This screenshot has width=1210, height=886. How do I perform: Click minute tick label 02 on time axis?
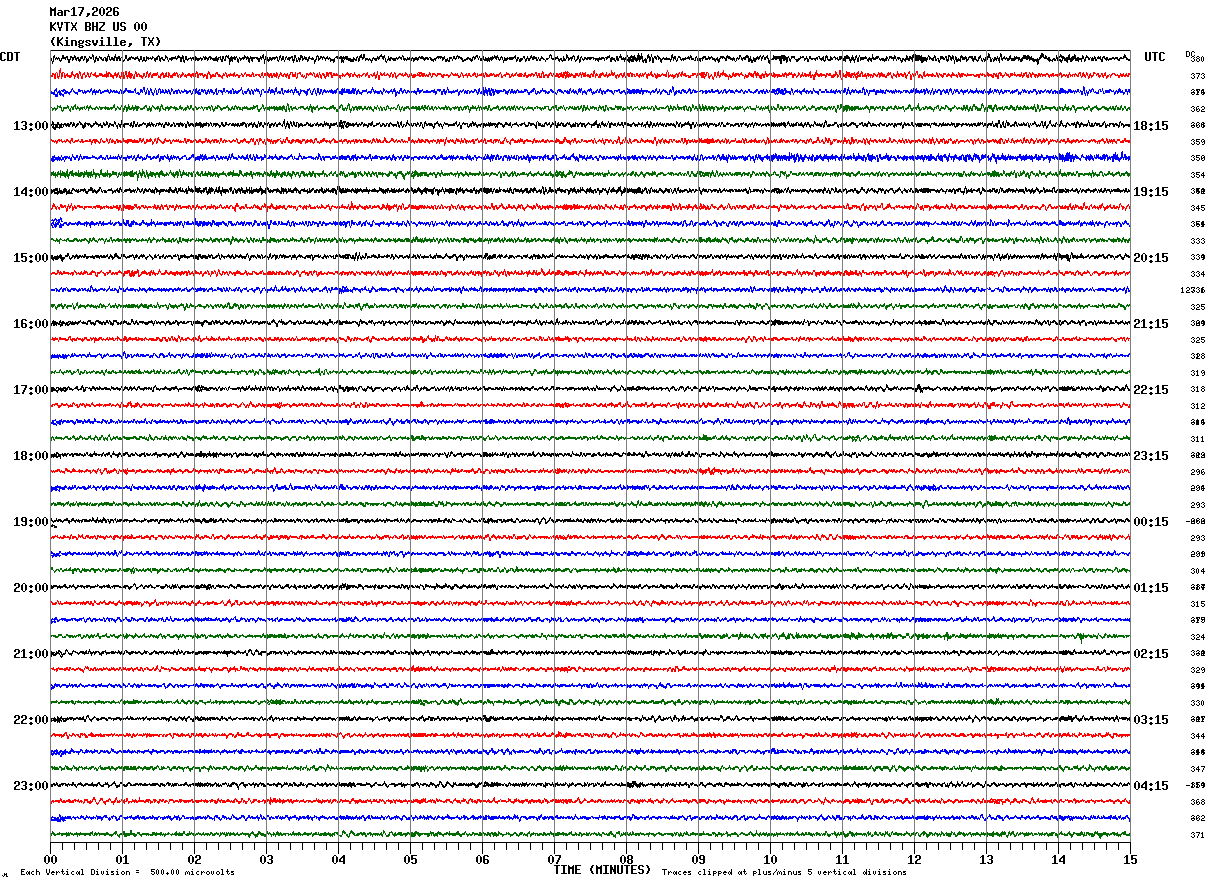194,859
